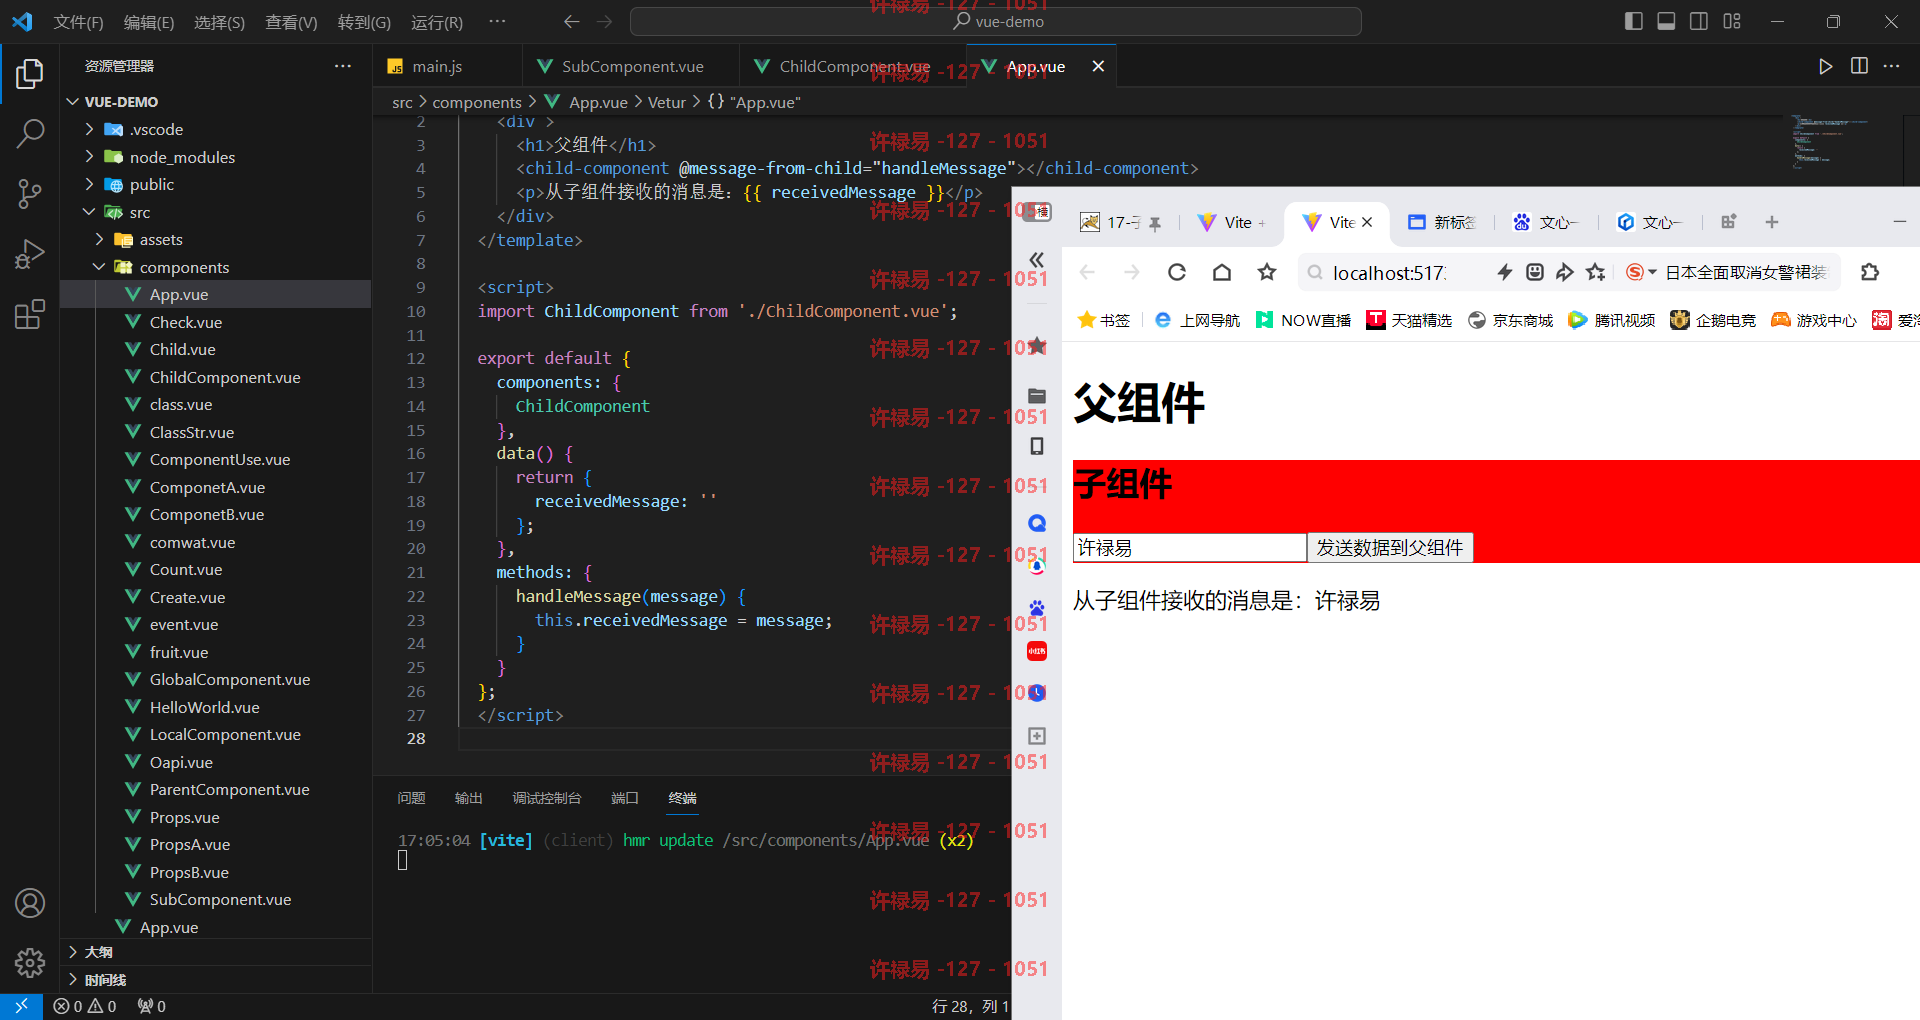1920x1020 pixels.
Task: Switch to 输出 output panel tab
Action: click(468, 798)
